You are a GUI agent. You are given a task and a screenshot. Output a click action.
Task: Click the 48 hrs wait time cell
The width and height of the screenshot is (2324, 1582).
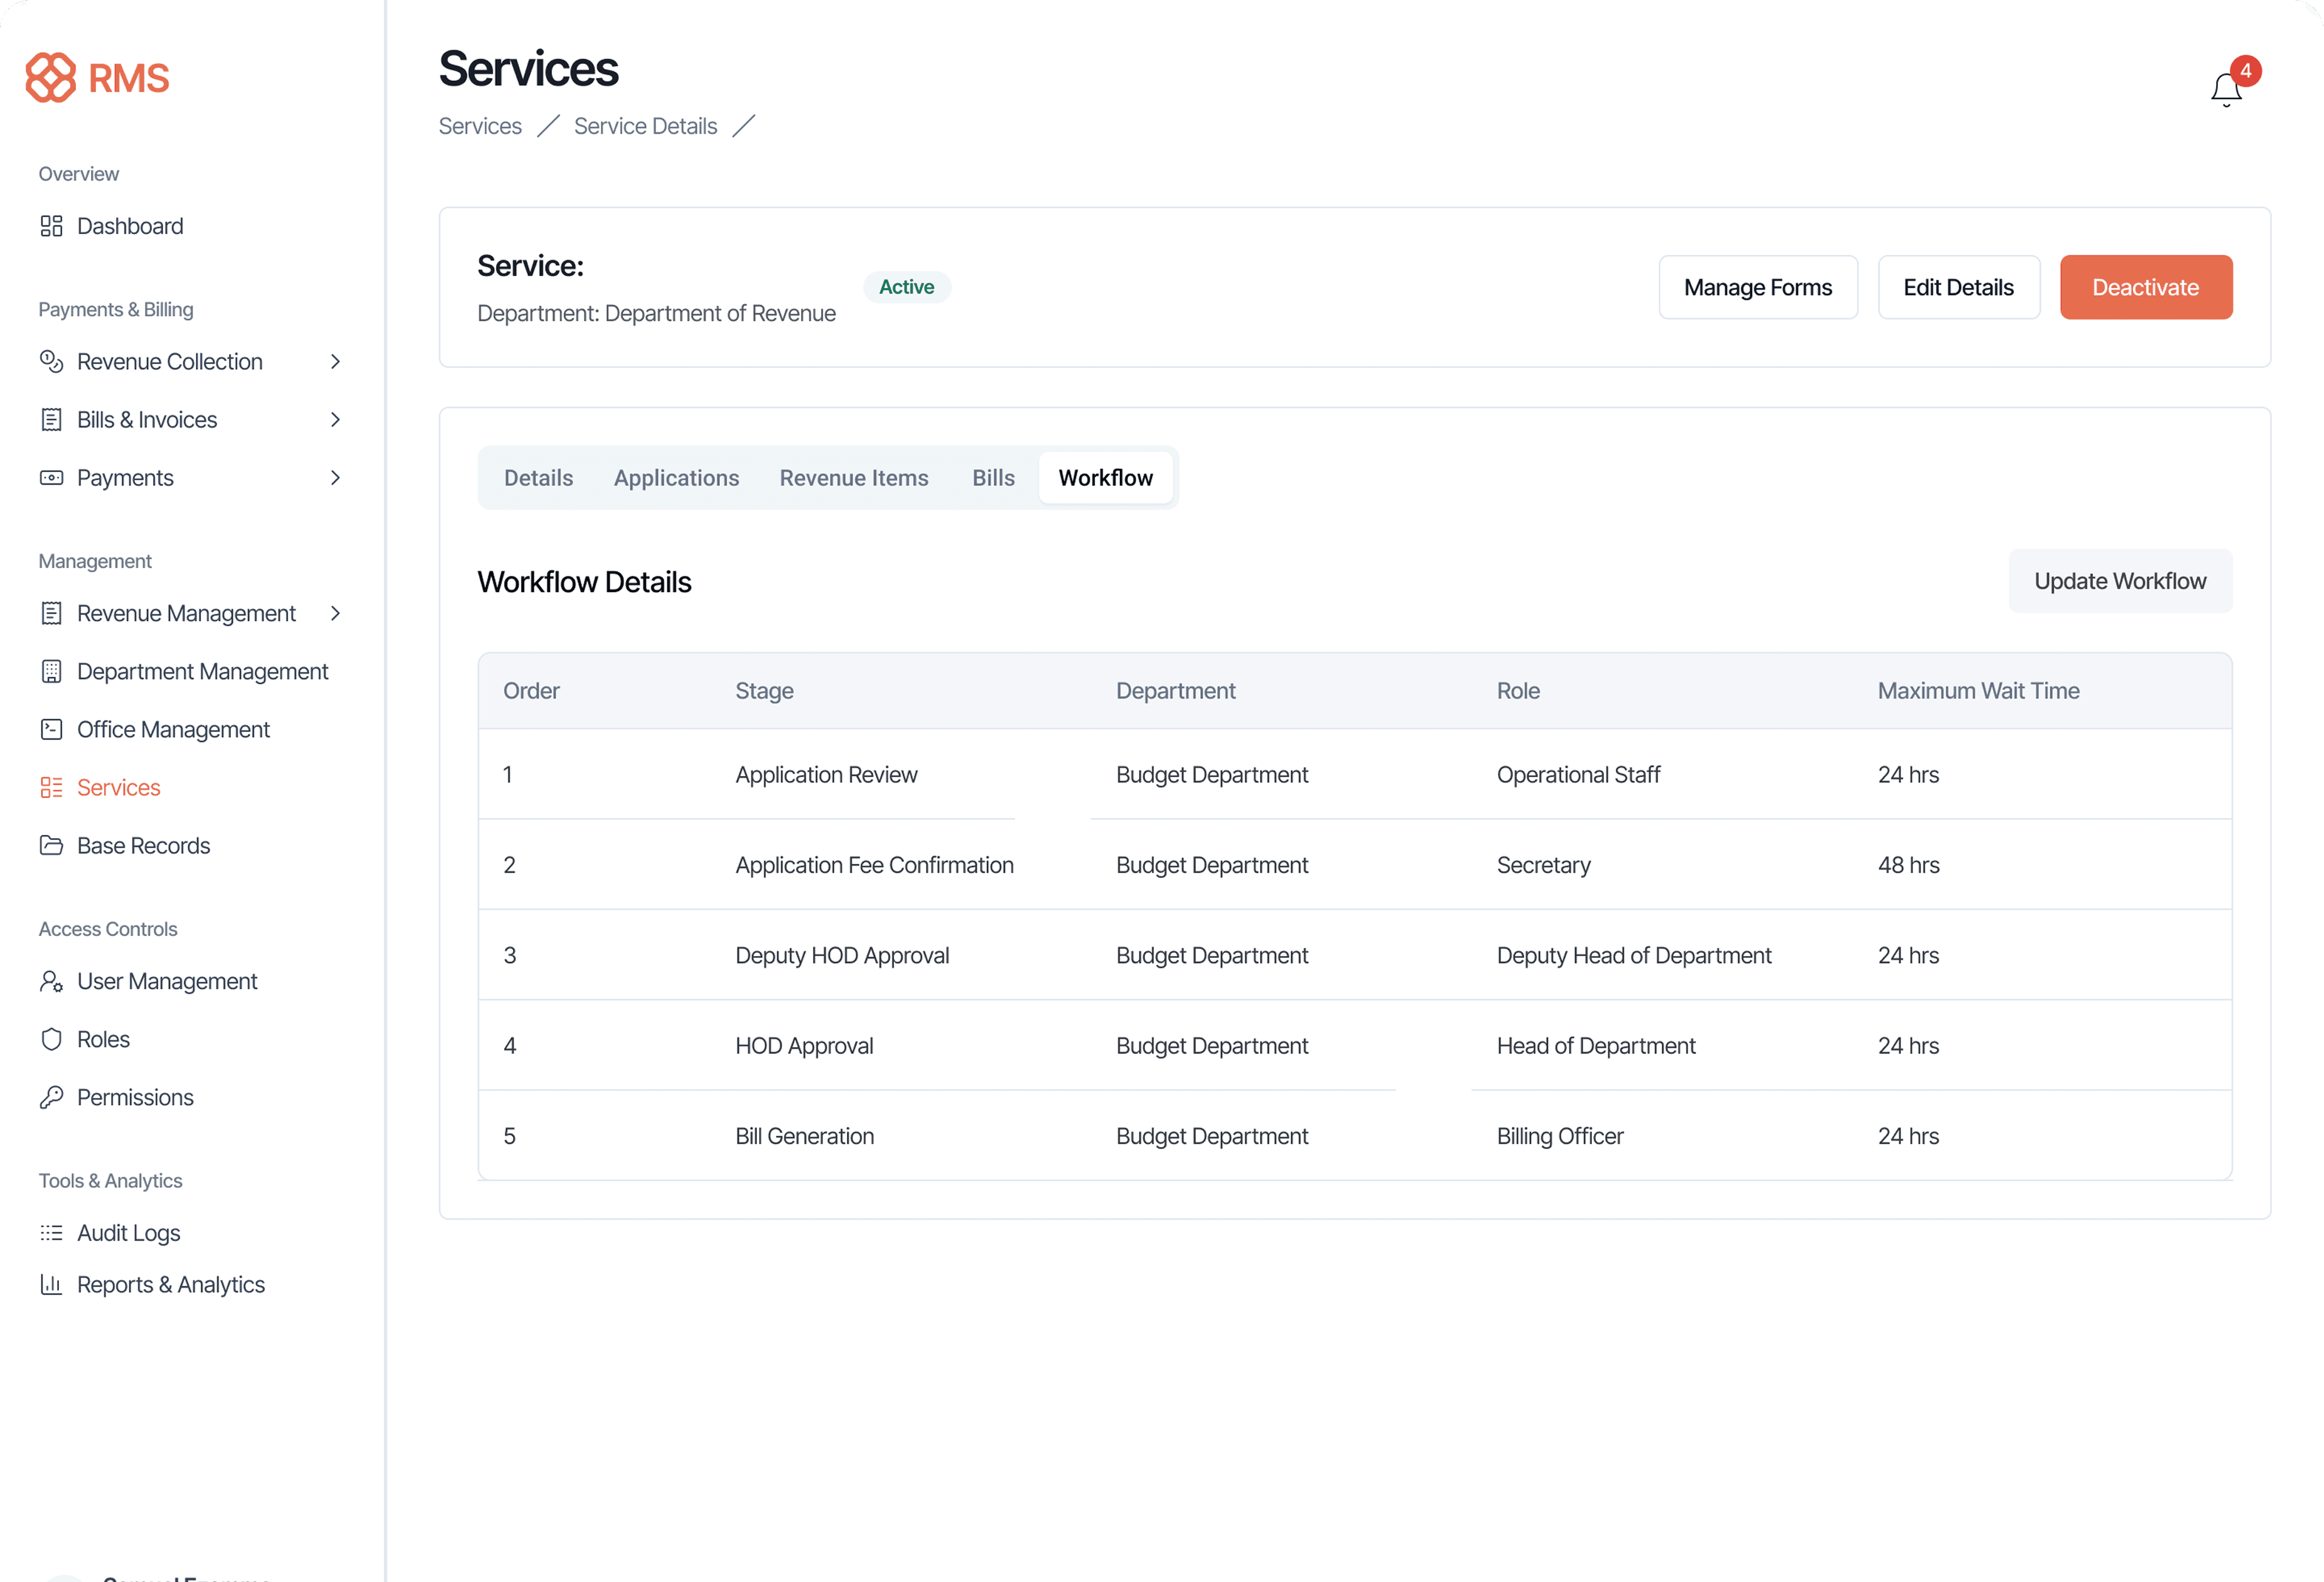tap(1908, 865)
